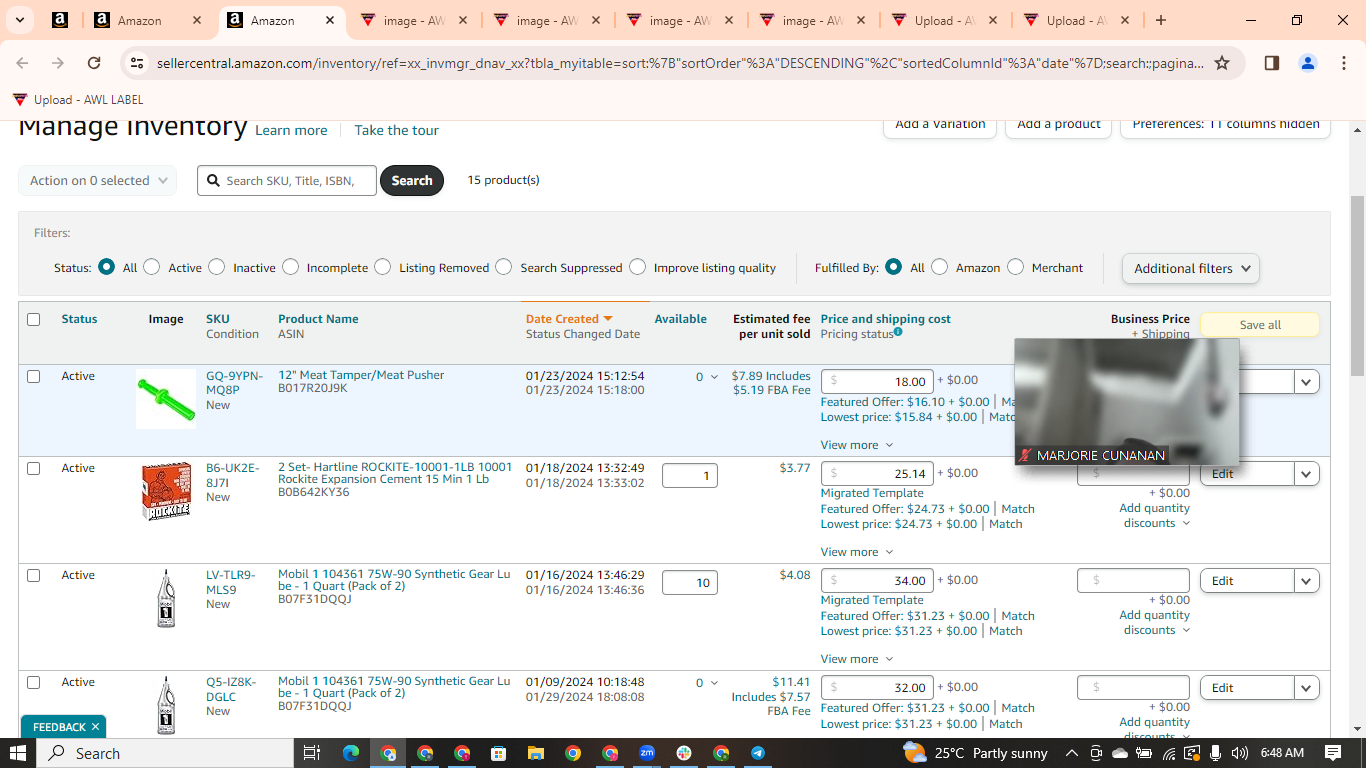The width and height of the screenshot is (1366, 768).
Task: Open File Explorer from the taskbar
Action: point(535,753)
